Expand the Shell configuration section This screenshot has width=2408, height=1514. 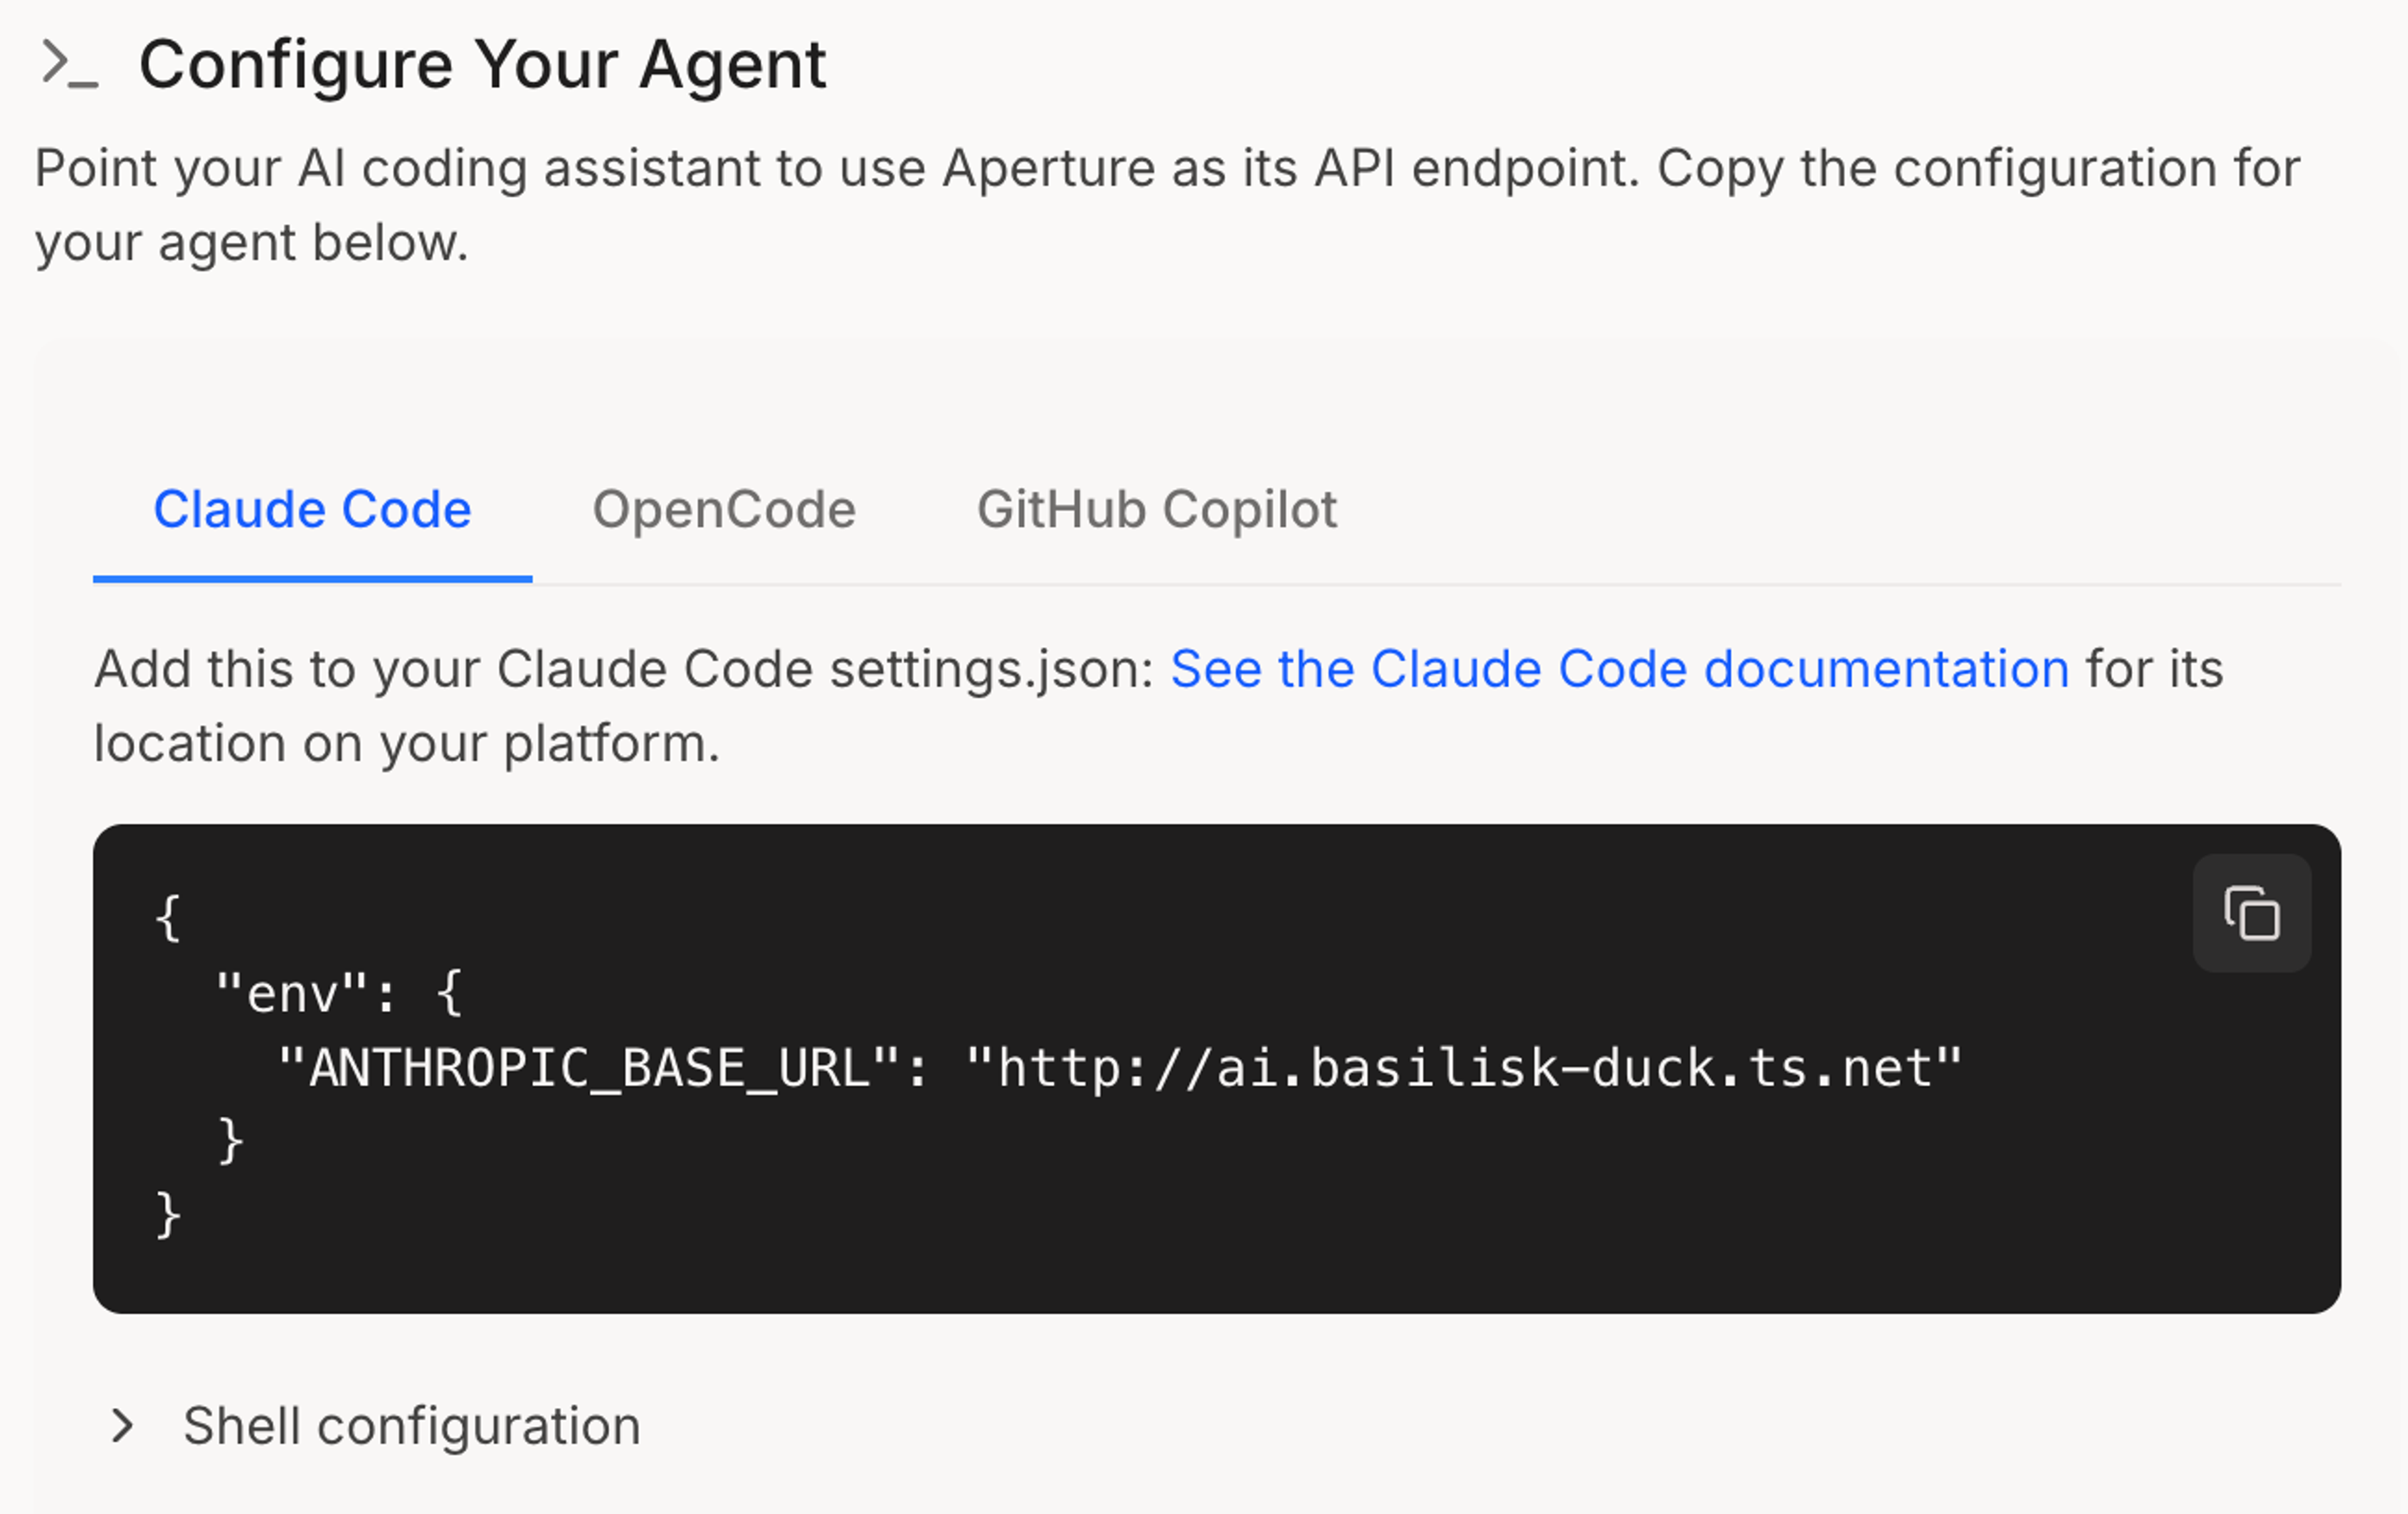pyautogui.click(x=122, y=1426)
